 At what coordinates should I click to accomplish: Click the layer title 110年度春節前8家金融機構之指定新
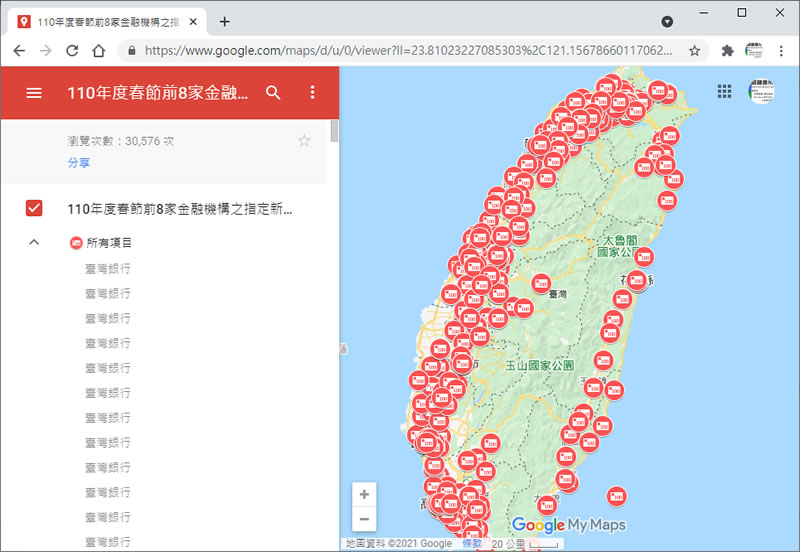(180, 209)
